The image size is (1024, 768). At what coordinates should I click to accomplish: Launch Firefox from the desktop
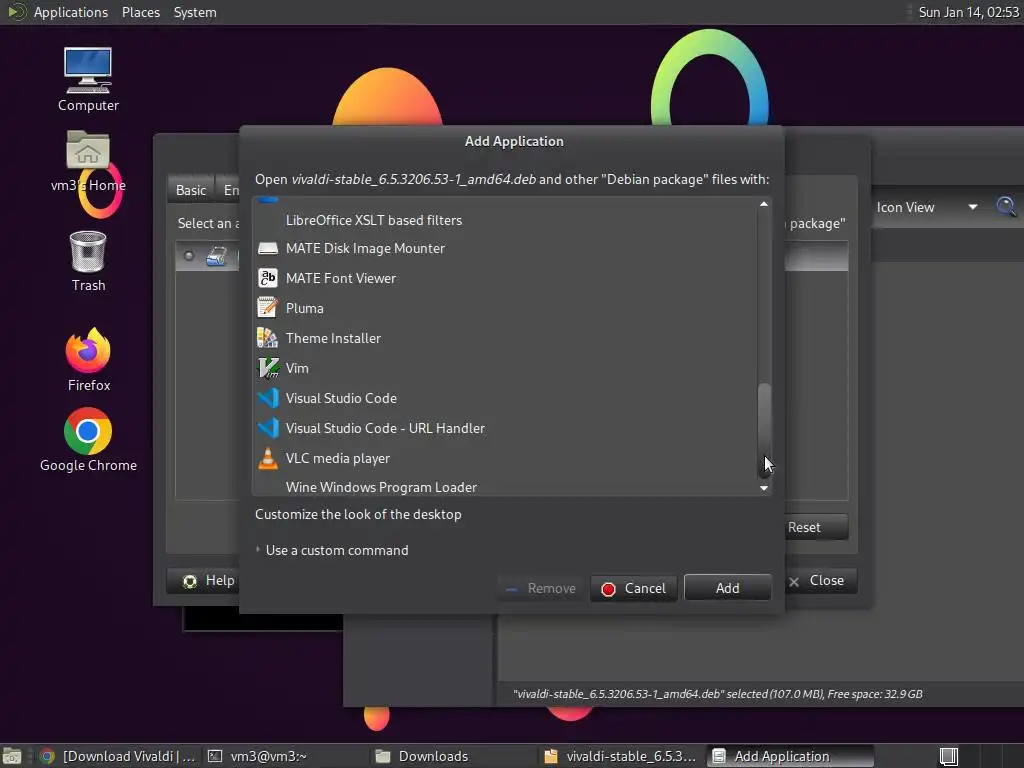(x=88, y=351)
